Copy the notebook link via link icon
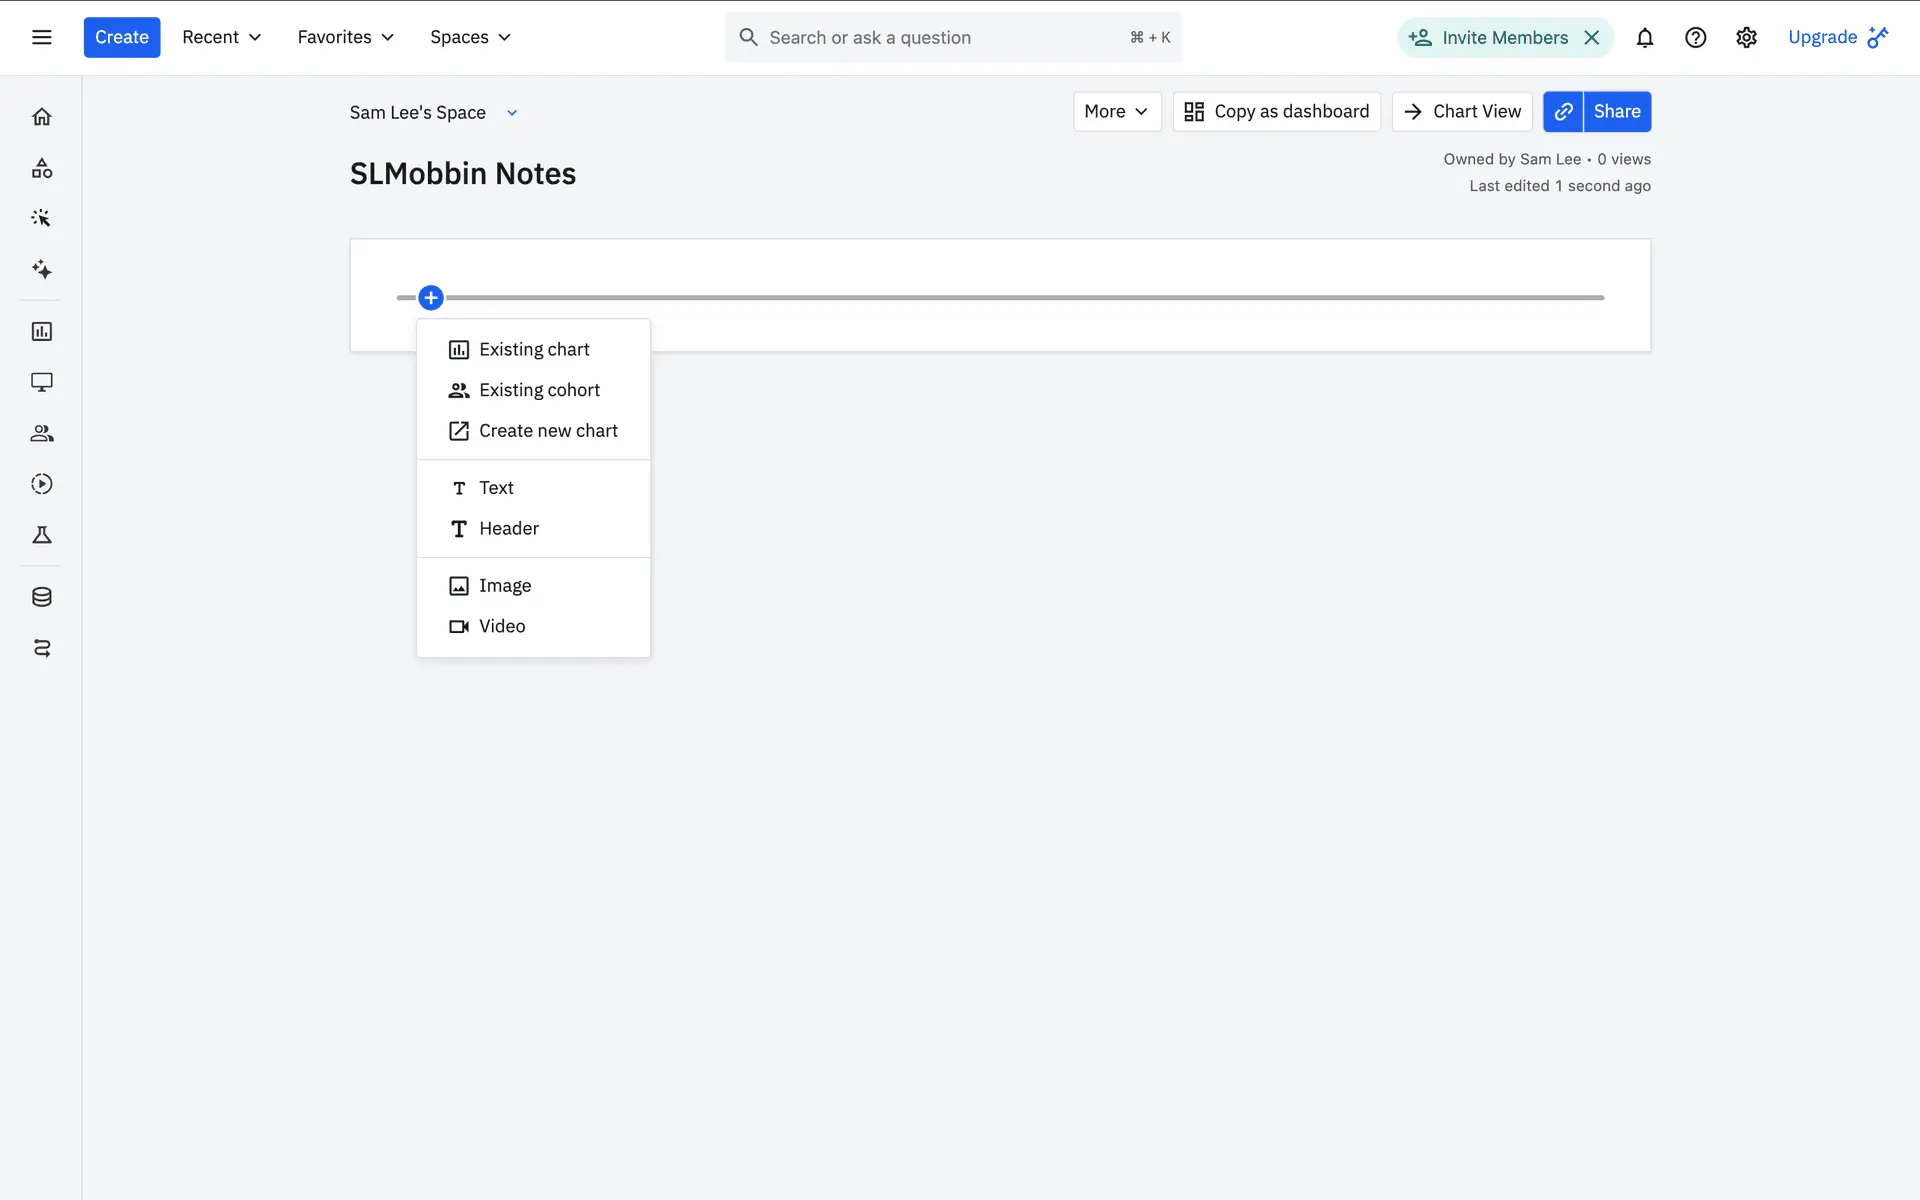The width and height of the screenshot is (1920, 1200). [1563, 111]
